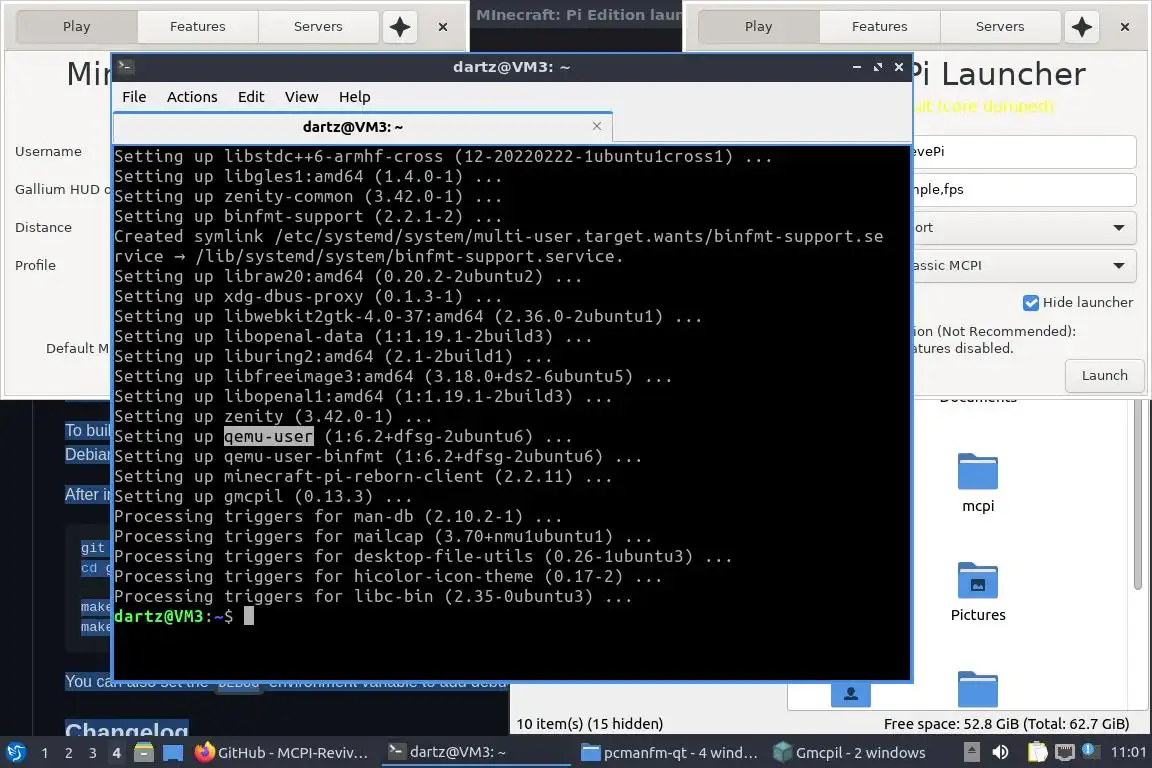Open the Help menu in terminal

pos(354,97)
